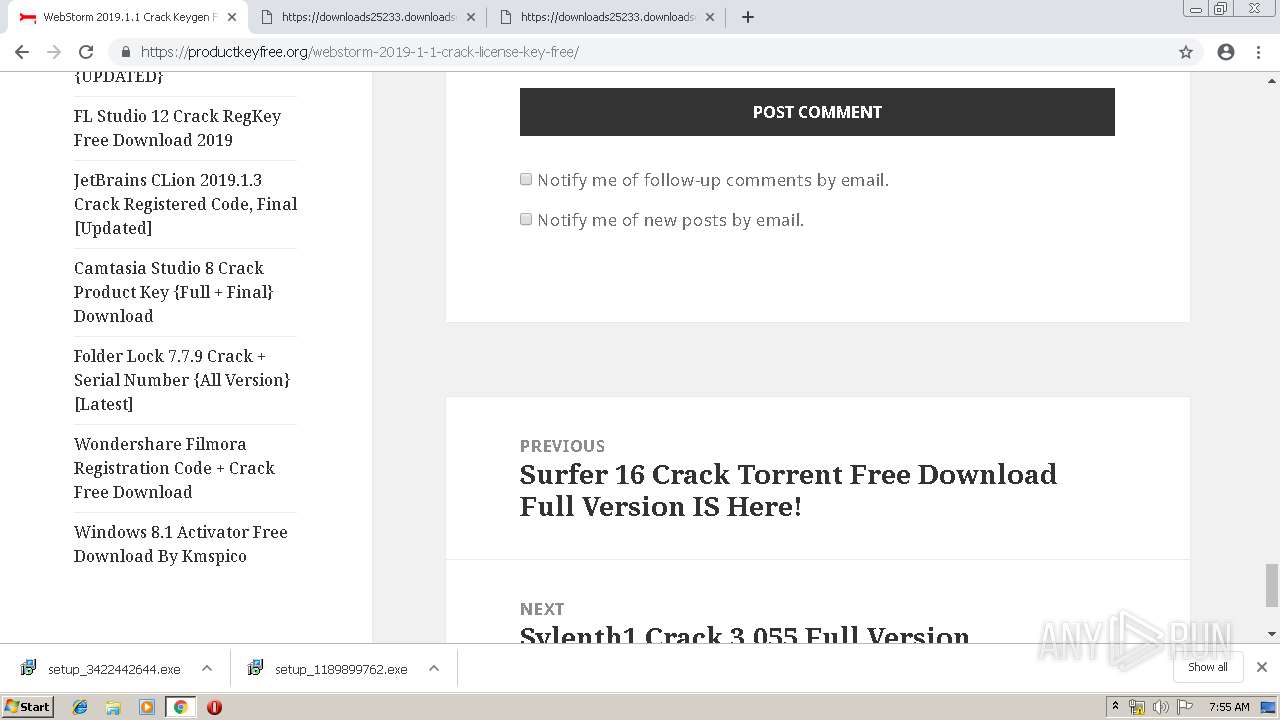The image size is (1280, 720).
Task: Bookmark this page with the star icon
Action: pos(1186,52)
